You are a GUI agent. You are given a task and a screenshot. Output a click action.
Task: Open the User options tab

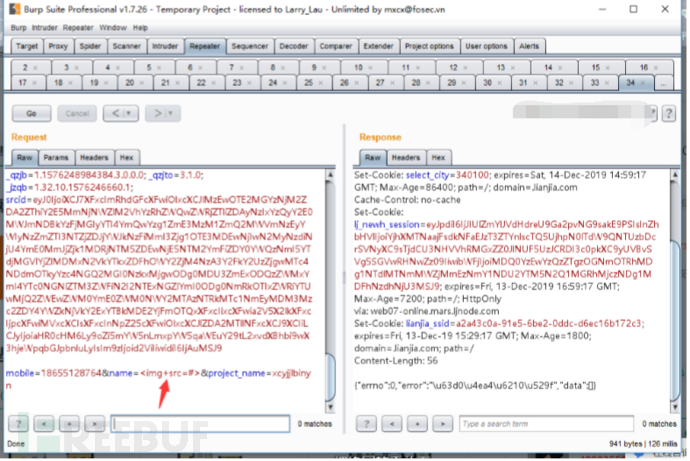click(x=486, y=46)
